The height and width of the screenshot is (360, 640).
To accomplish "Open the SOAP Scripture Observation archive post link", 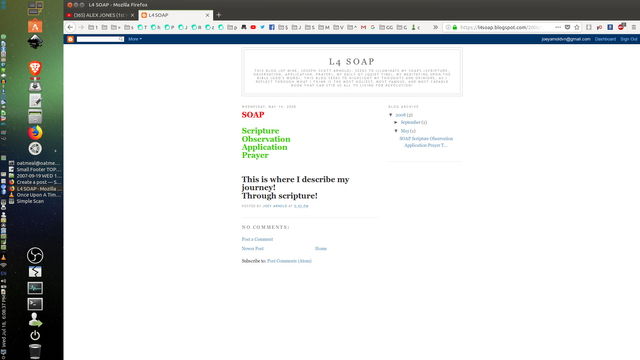I will 426,142.
